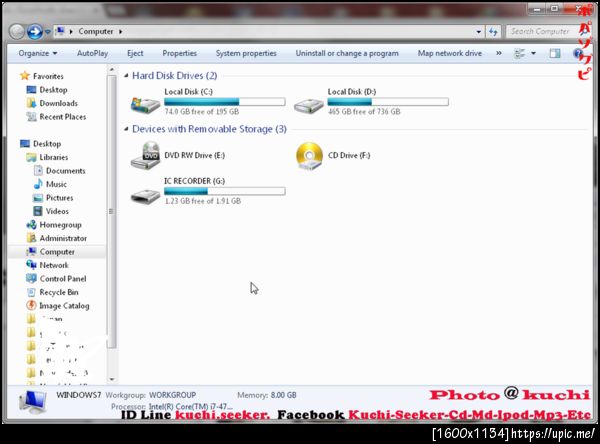Click System properties in the toolbar
The image size is (600, 444).
246,53
